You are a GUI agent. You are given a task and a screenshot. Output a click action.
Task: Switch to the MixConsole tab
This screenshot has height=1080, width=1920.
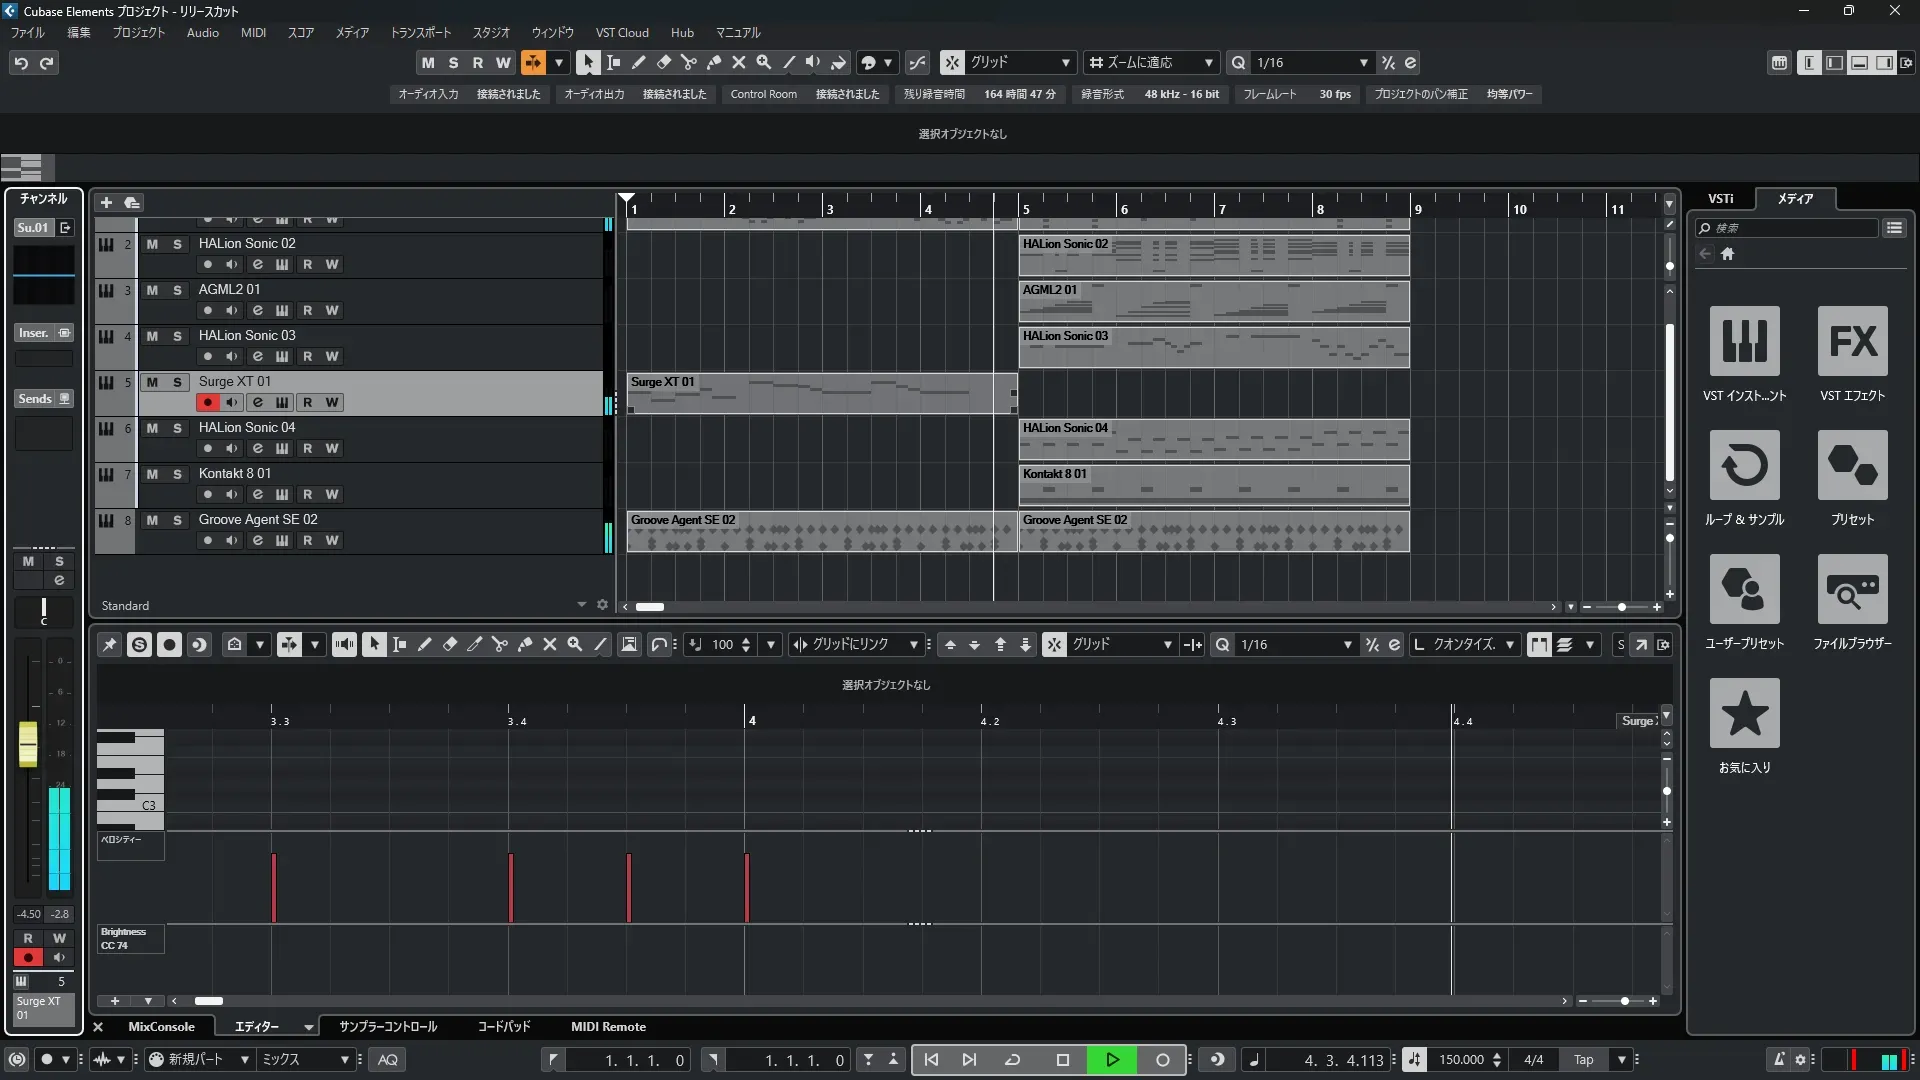(x=161, y=1027)
